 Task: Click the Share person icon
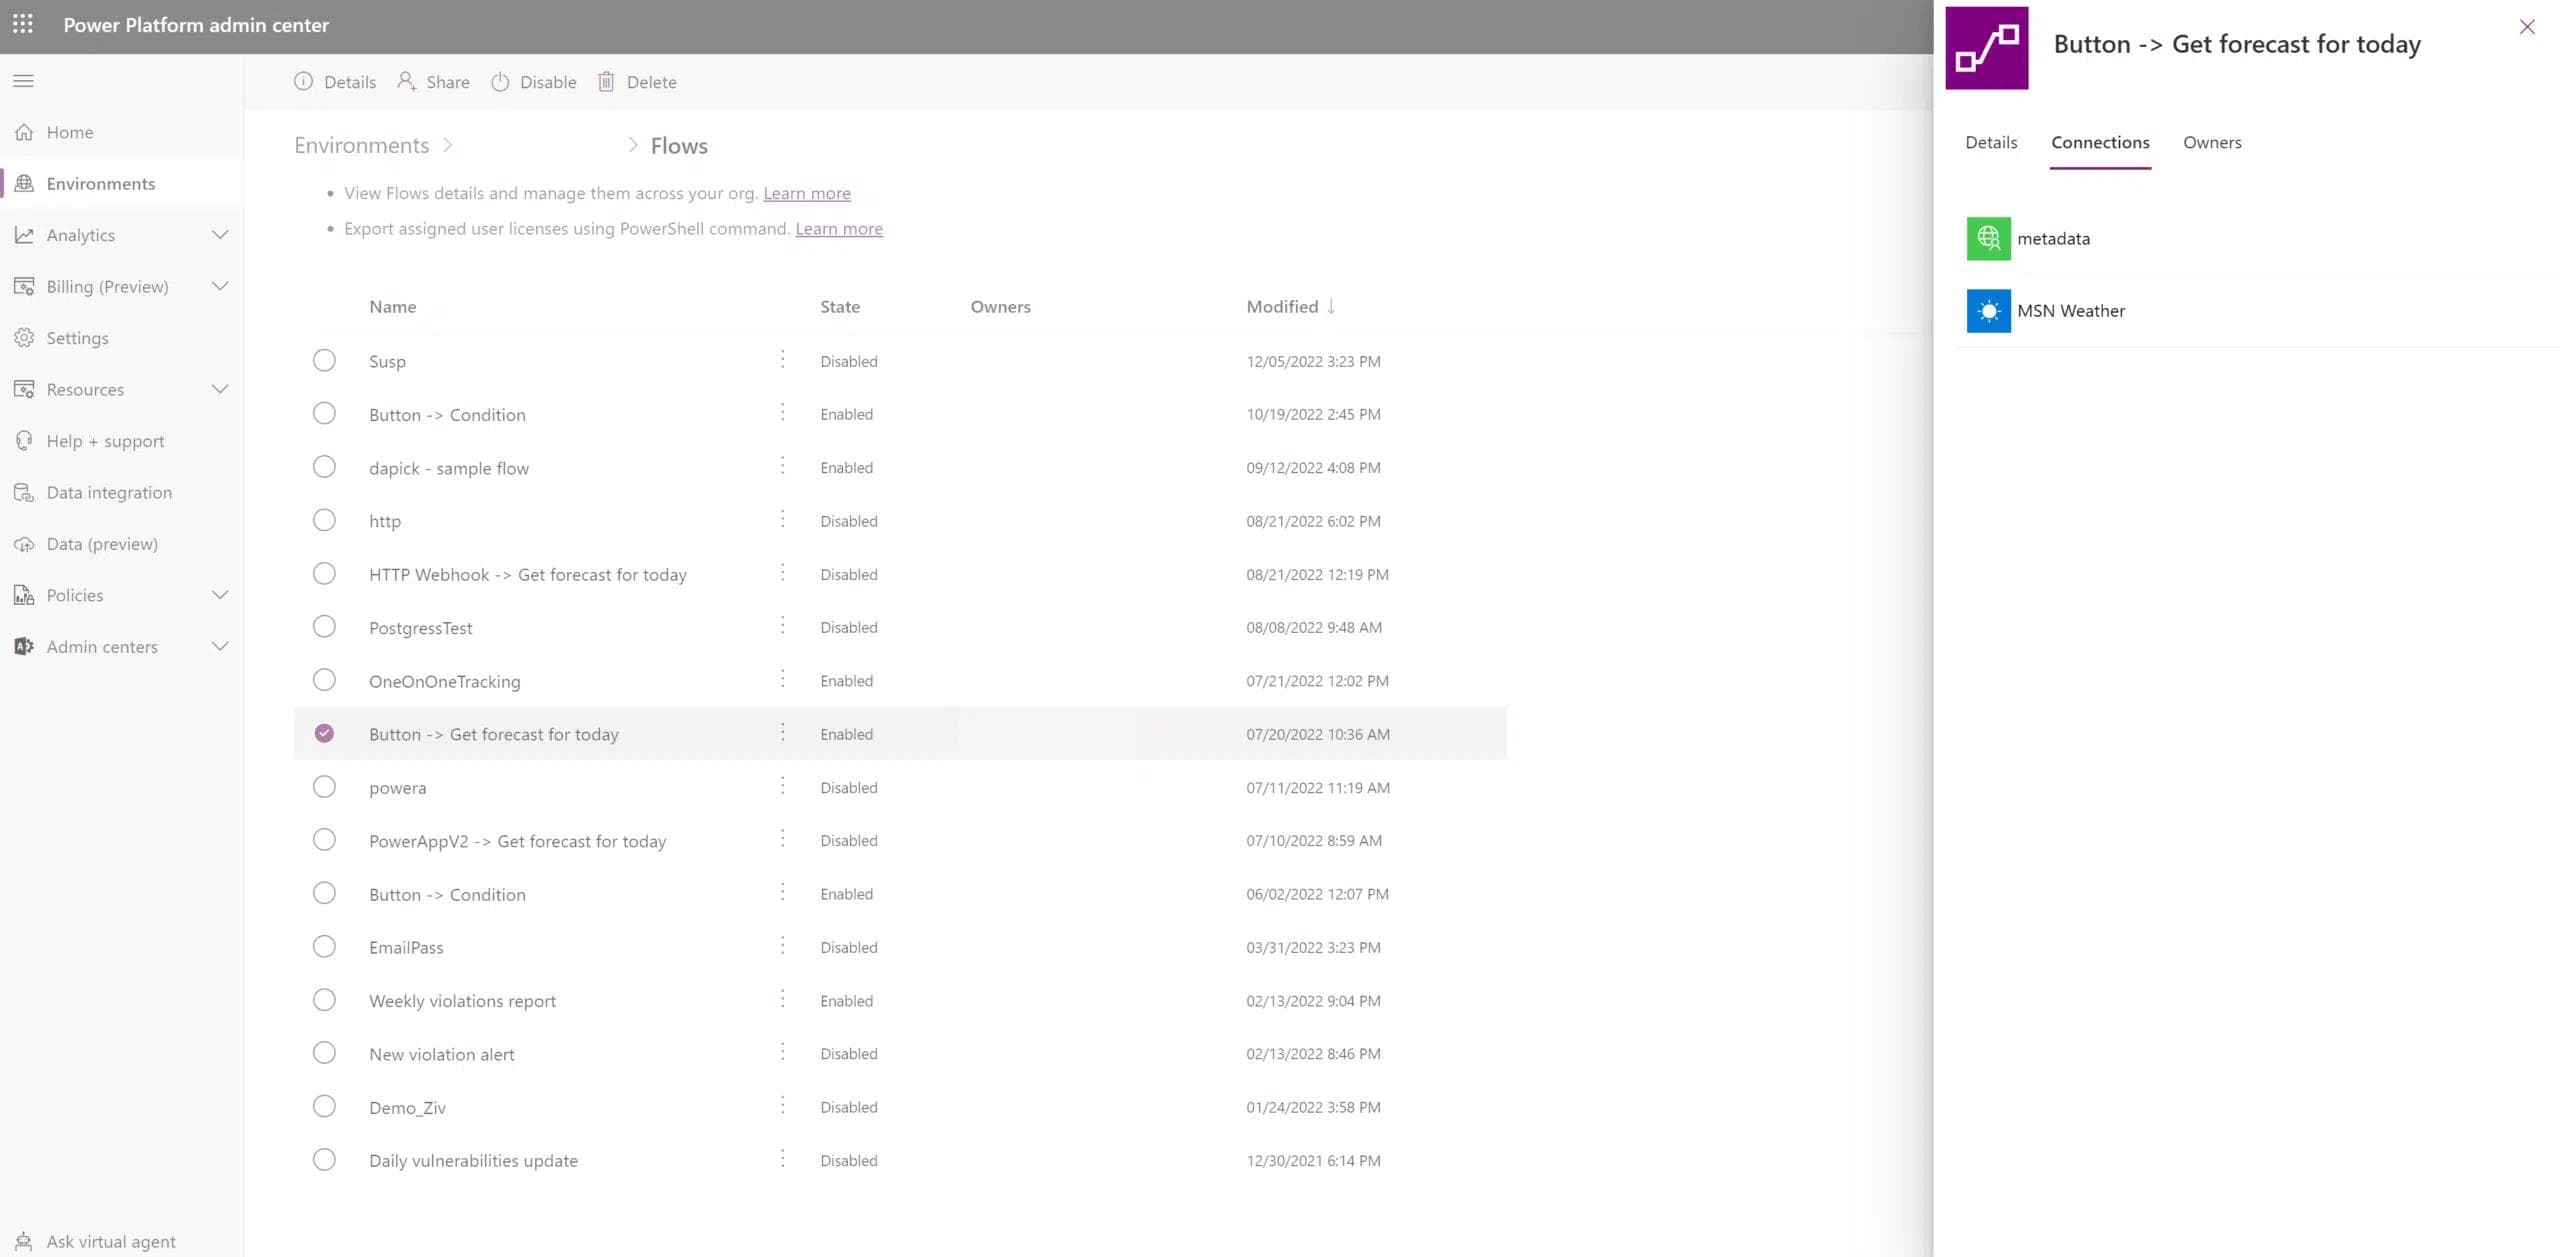click(406, 82)
